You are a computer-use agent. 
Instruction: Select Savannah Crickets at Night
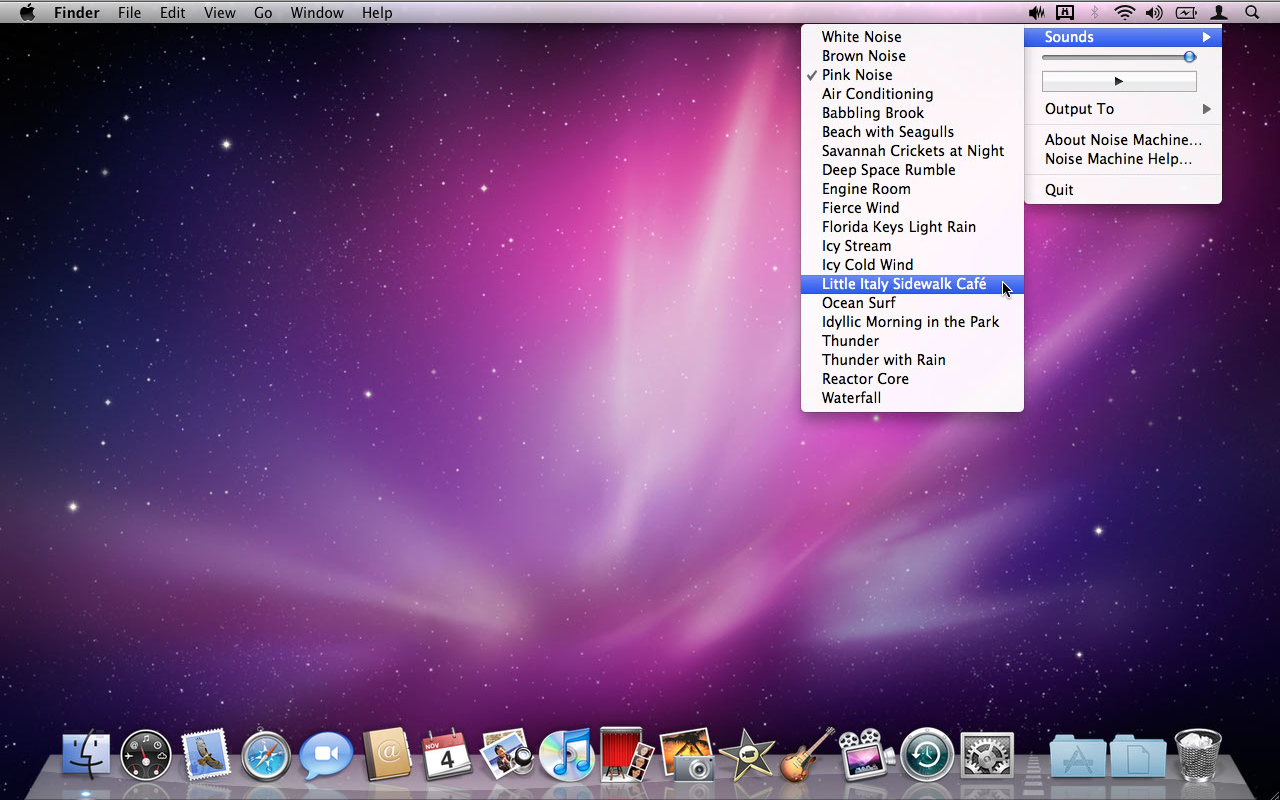pyautogui.click(x=912, y=151)
